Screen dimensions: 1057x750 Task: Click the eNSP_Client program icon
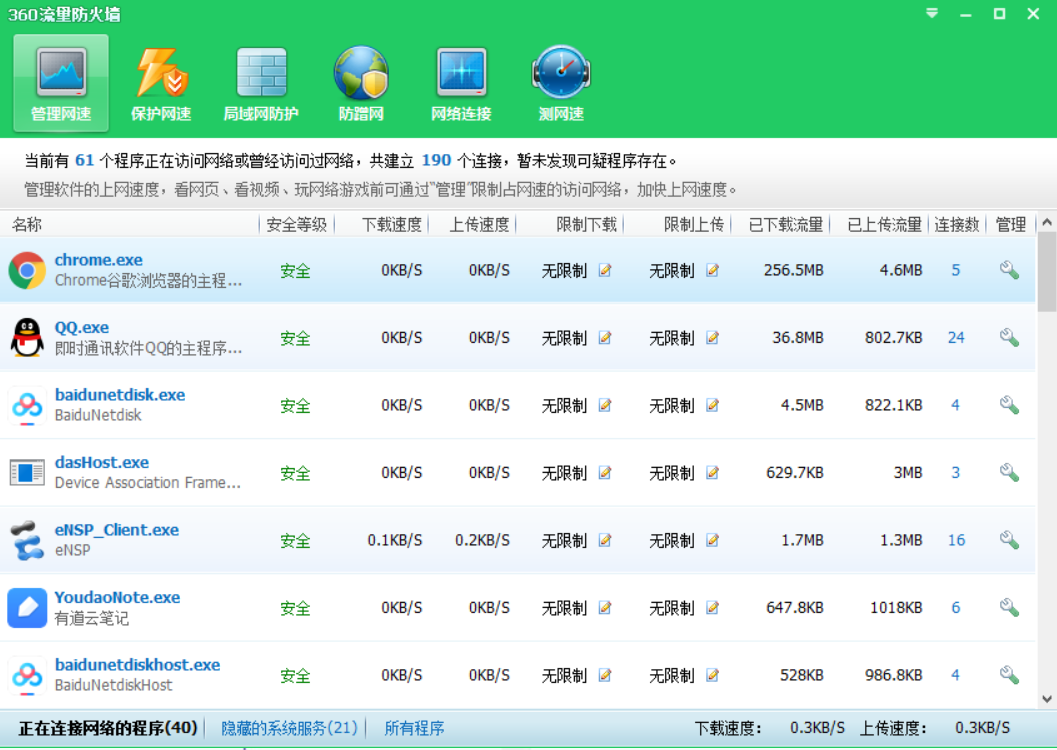[27, 540]
